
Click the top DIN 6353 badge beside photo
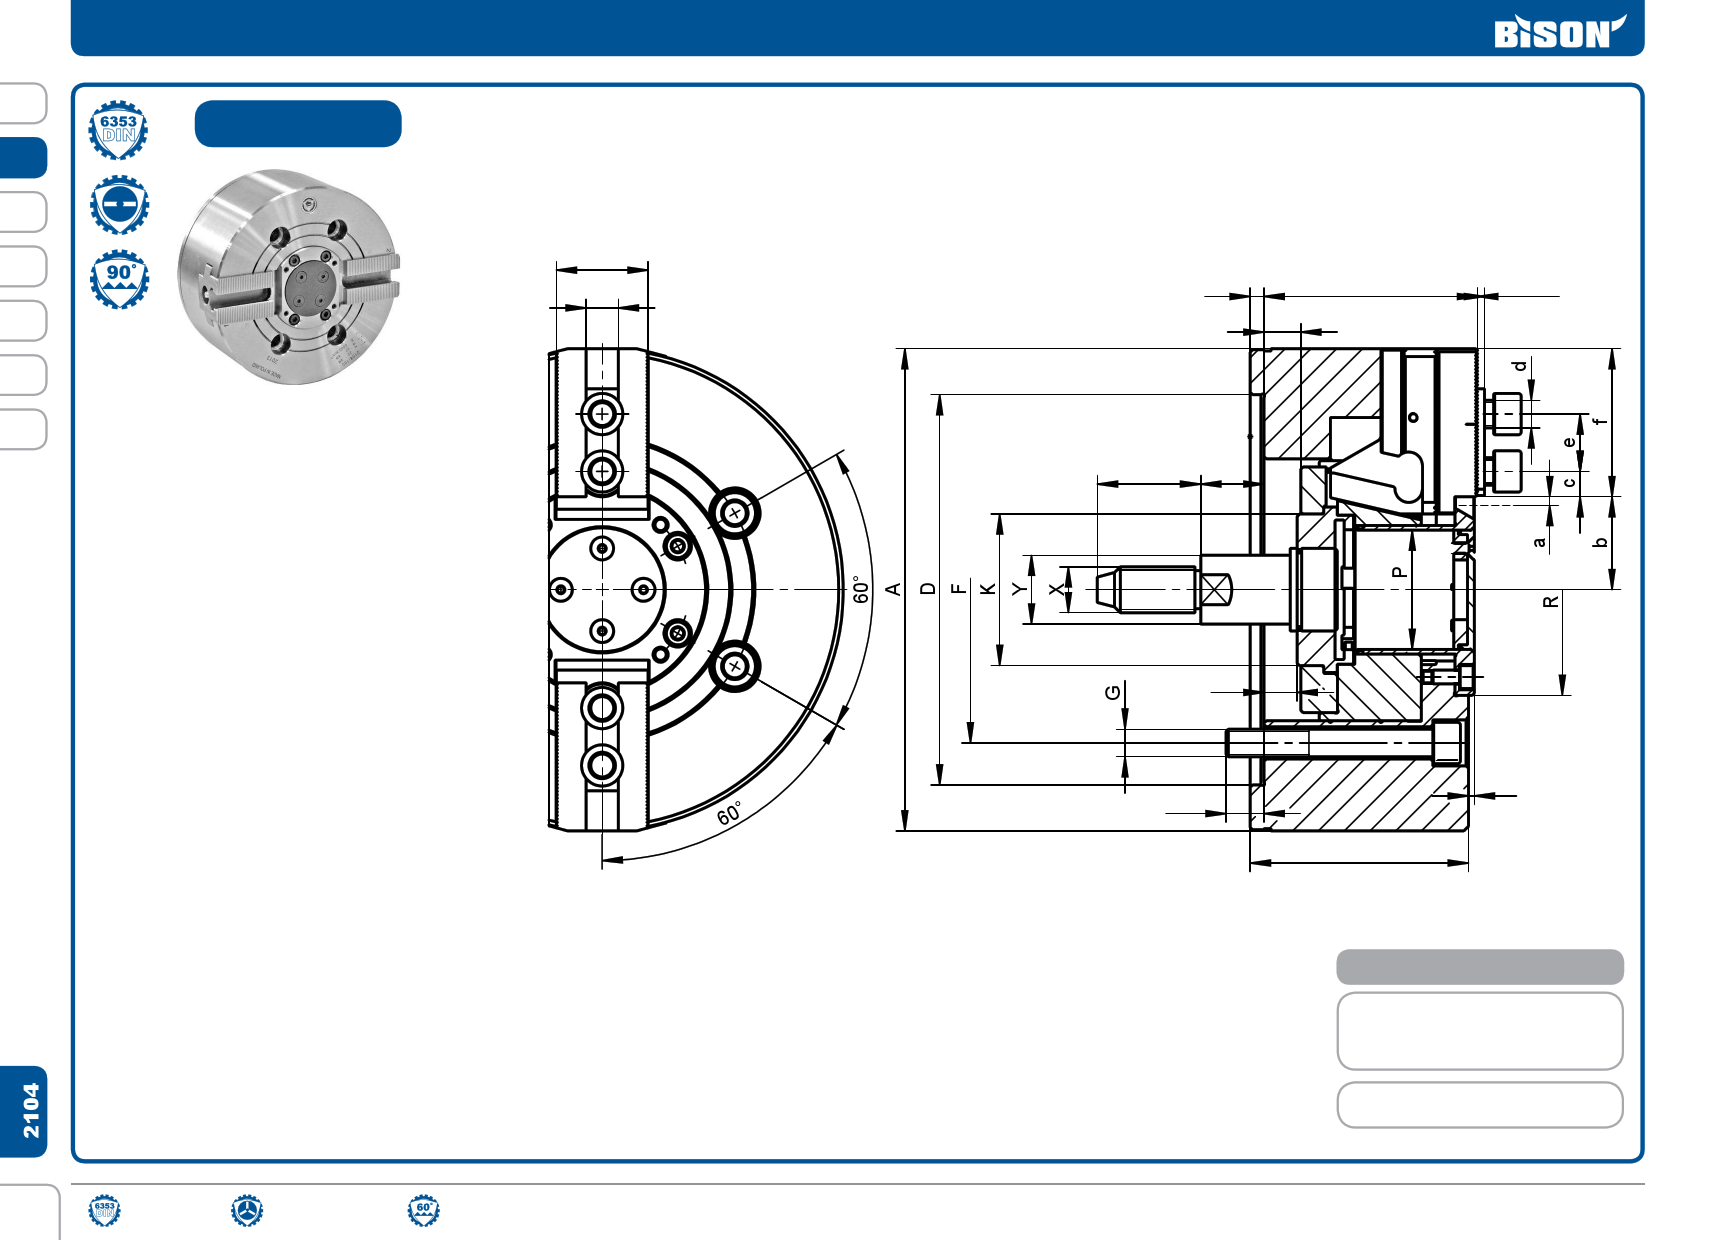coord(119,130)
